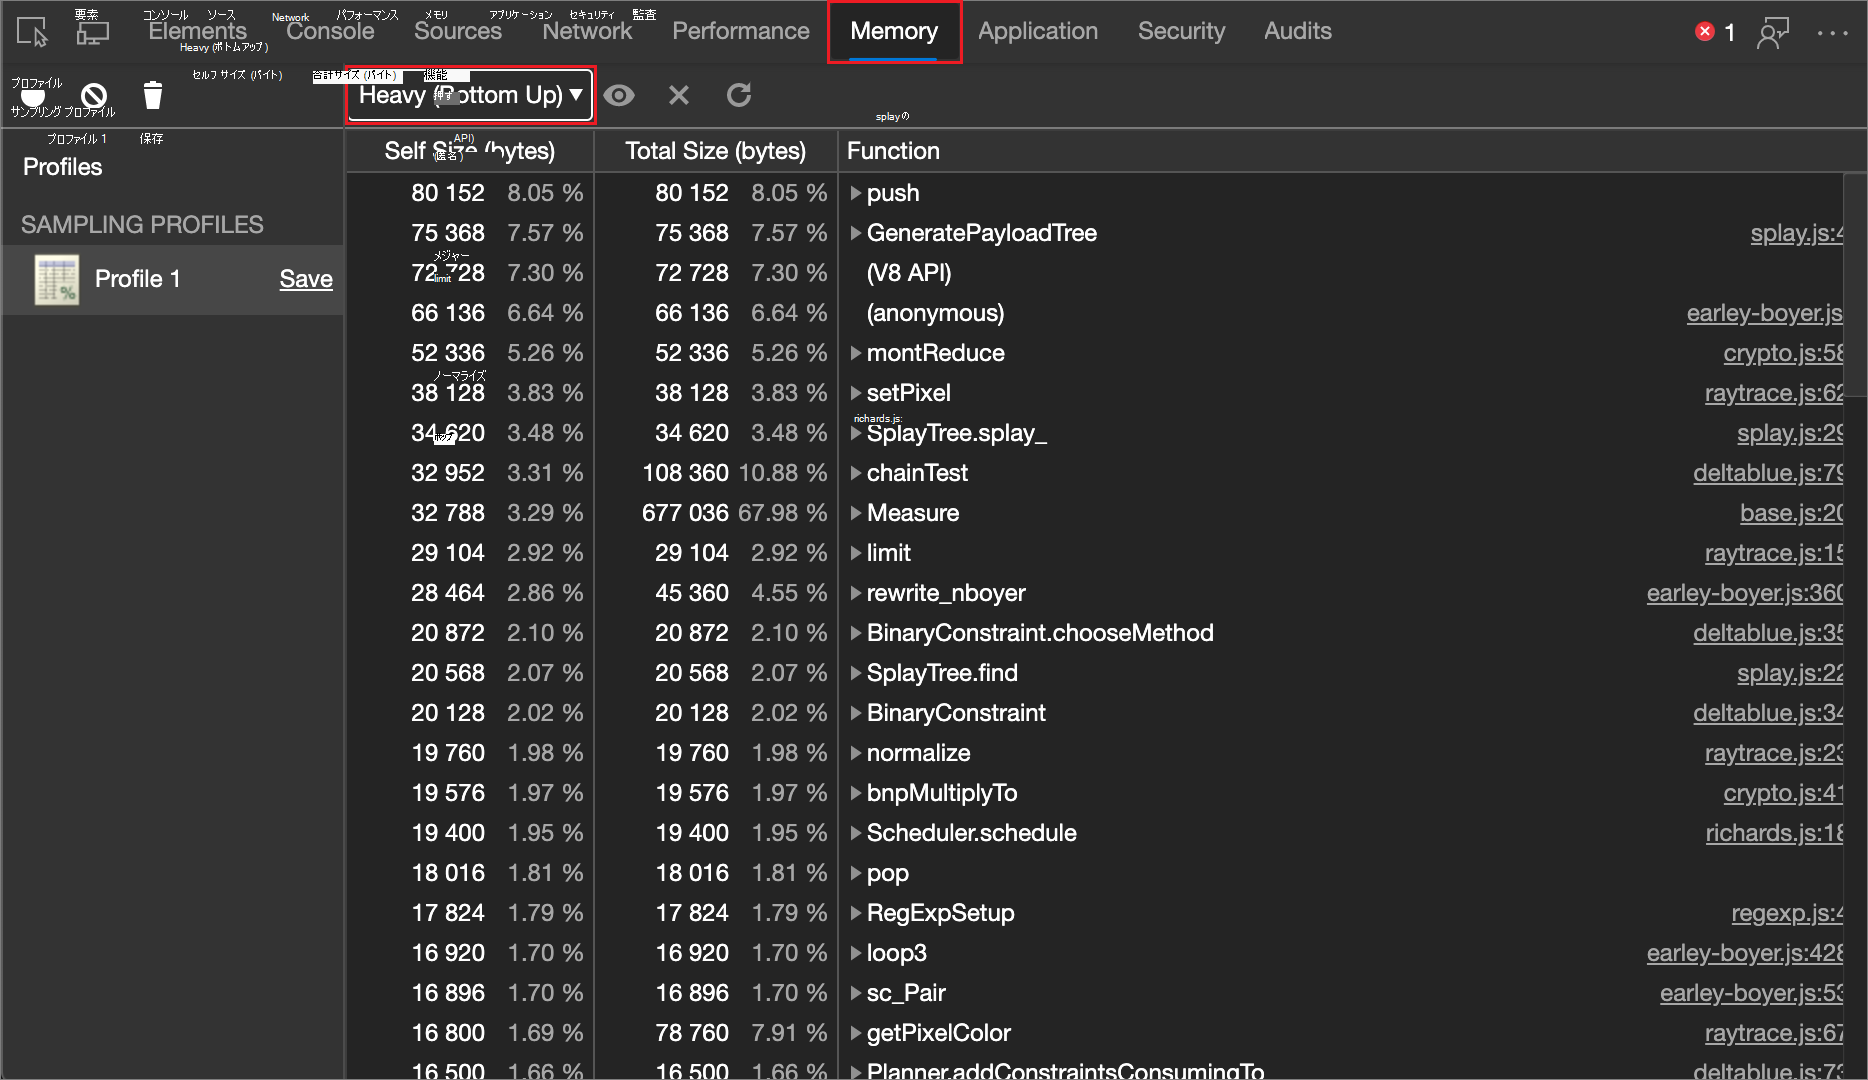Open the DevTools three-dots menu

coord(1833,32)
